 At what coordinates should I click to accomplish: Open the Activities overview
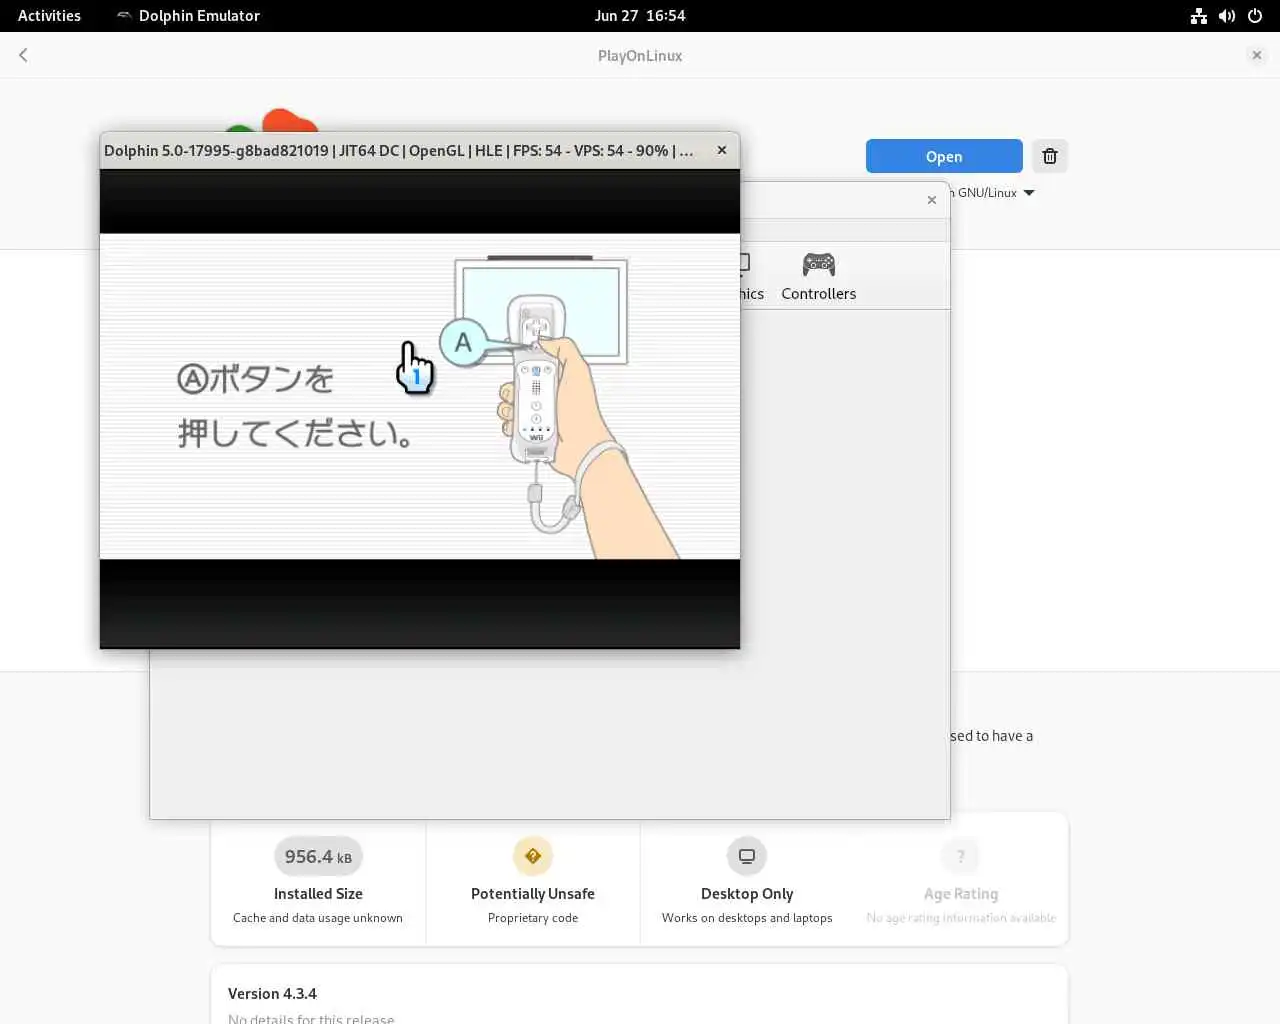[x=49, y=15]
